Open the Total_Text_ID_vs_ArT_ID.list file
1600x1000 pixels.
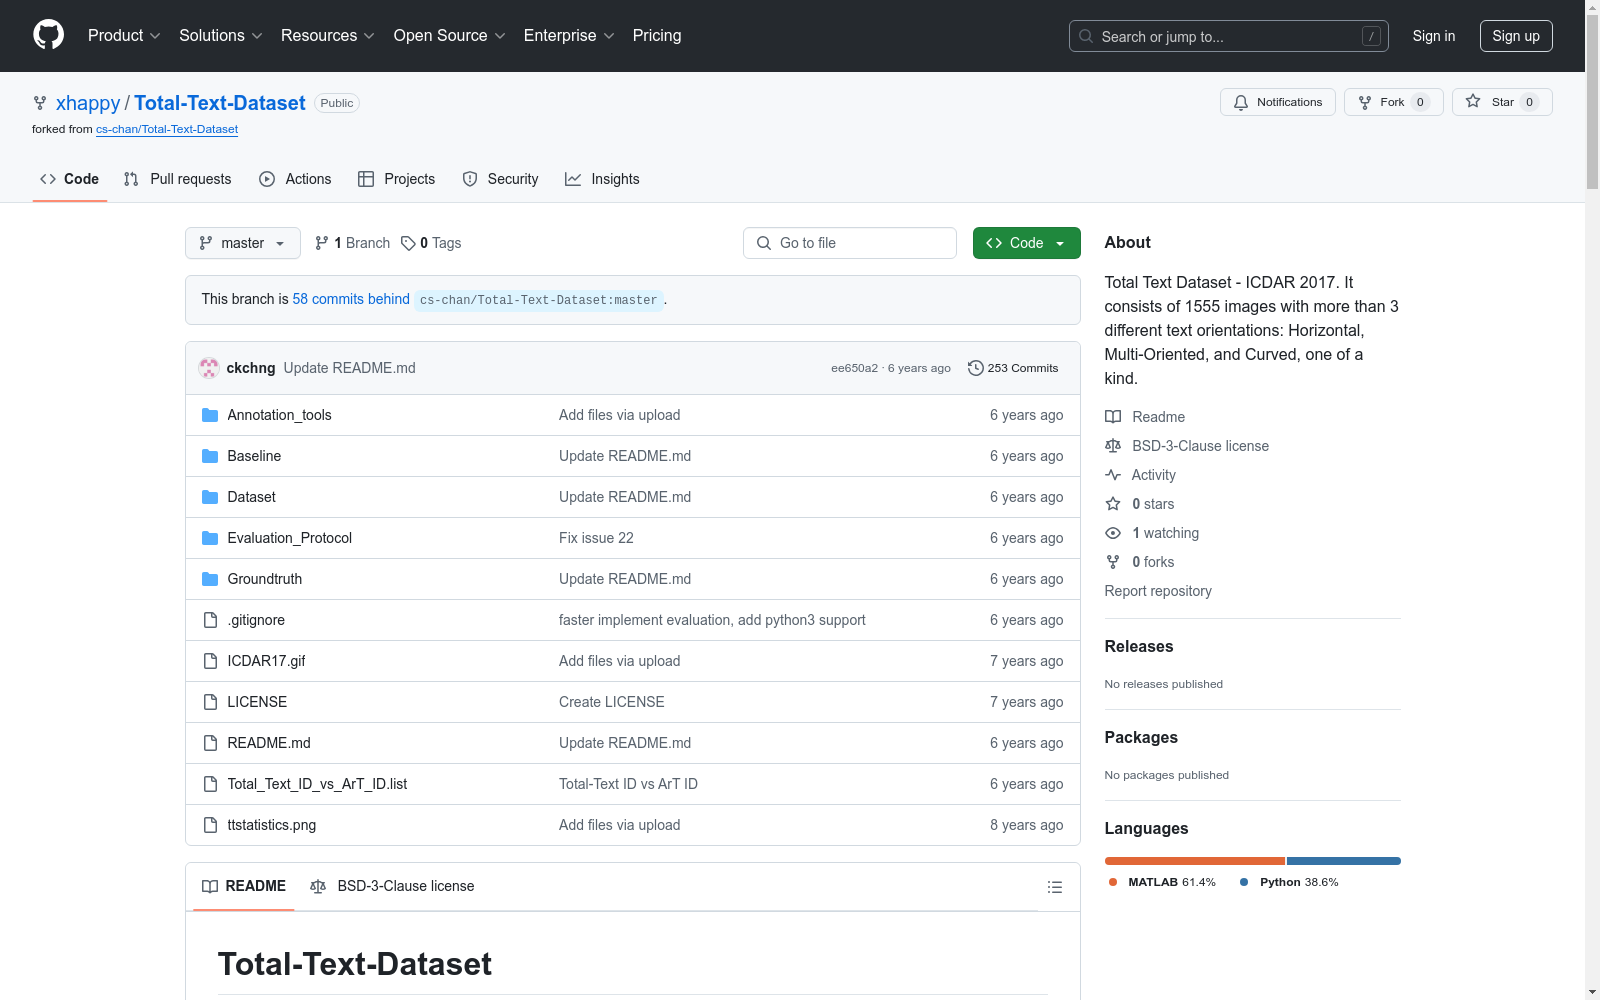pos(317,784)
